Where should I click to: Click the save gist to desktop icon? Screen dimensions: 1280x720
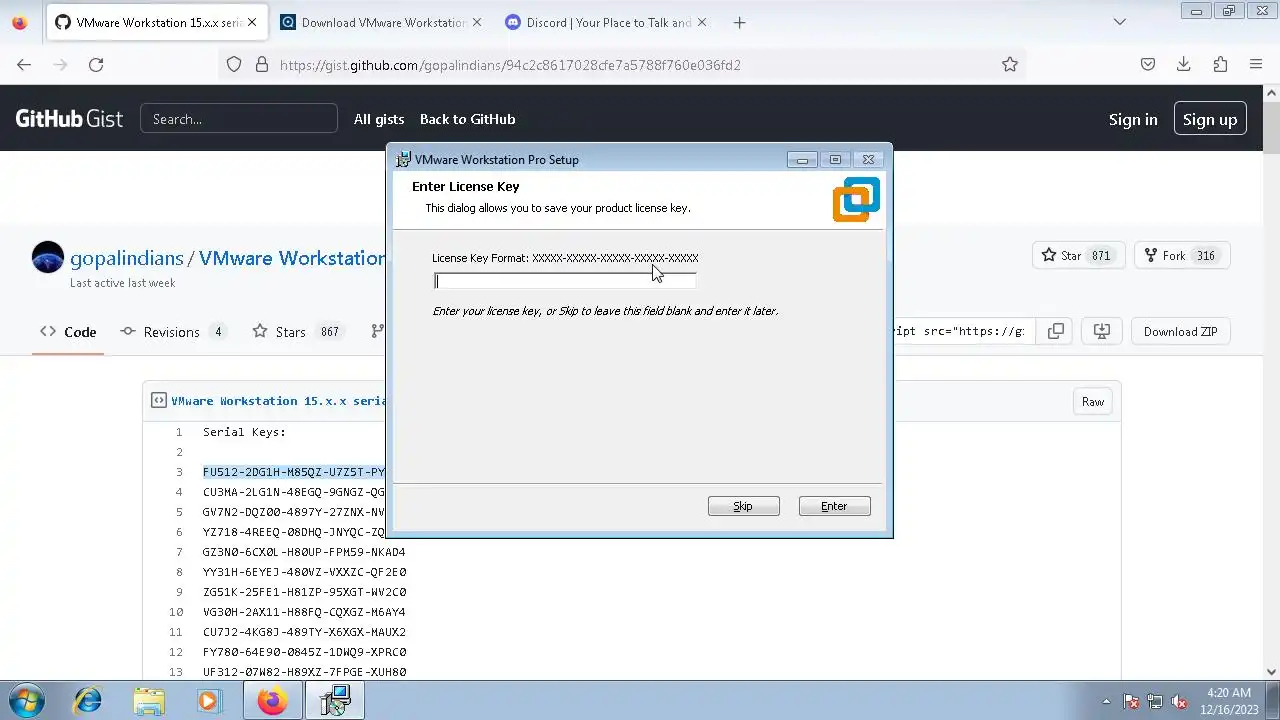[1102, 331]
